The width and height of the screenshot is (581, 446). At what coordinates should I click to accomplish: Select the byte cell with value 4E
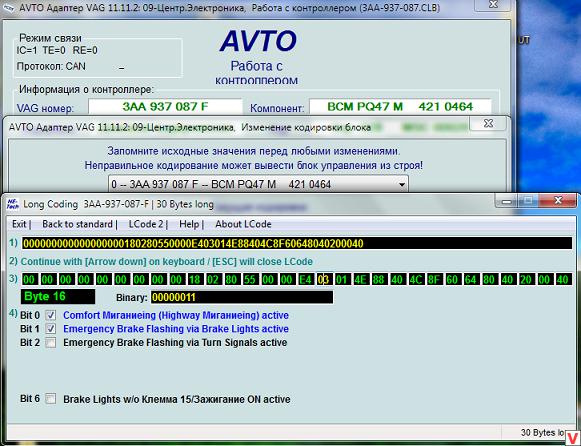[x=361, y=279]
